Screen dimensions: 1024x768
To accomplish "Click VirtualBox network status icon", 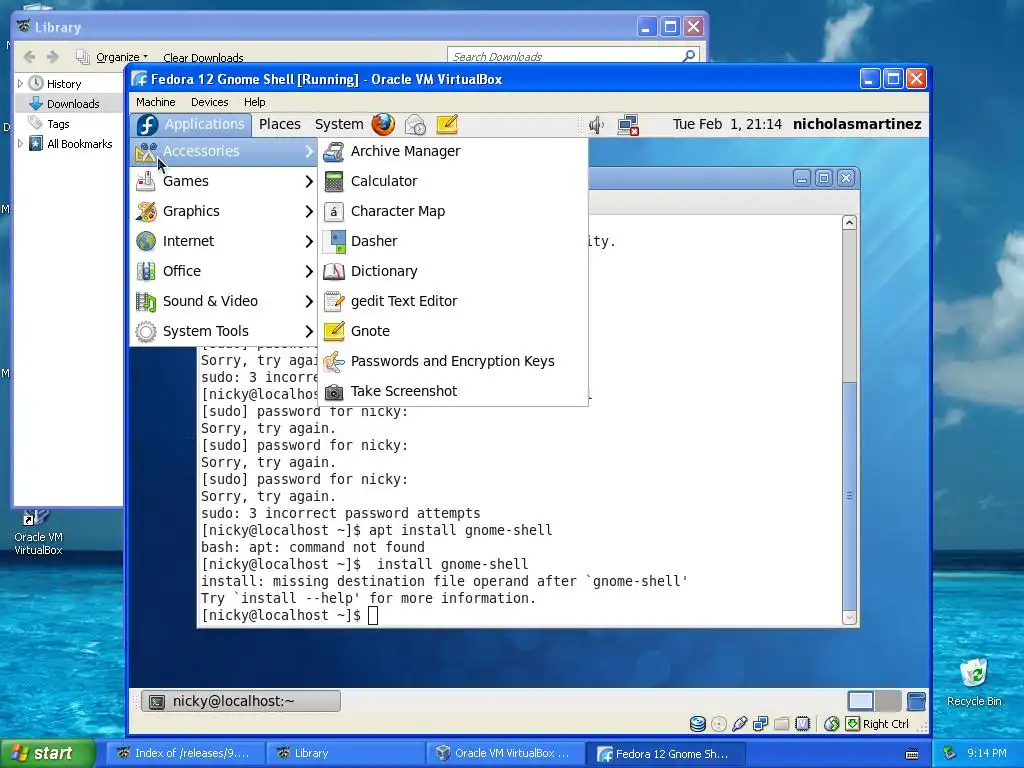I will (x=760, y=724).
